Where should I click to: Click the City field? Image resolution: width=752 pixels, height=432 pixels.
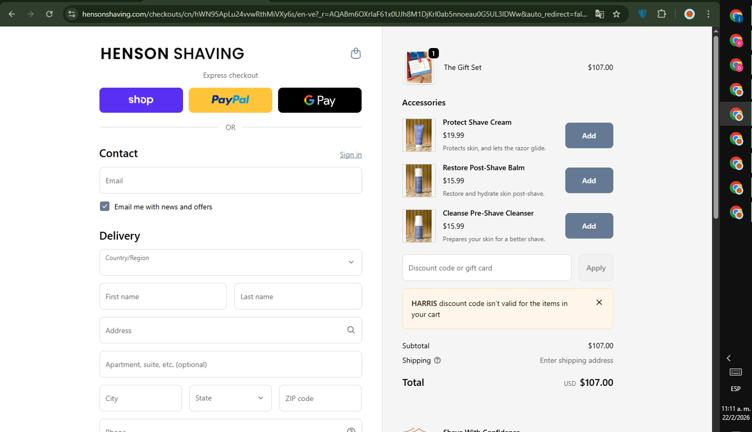point(141,398)
